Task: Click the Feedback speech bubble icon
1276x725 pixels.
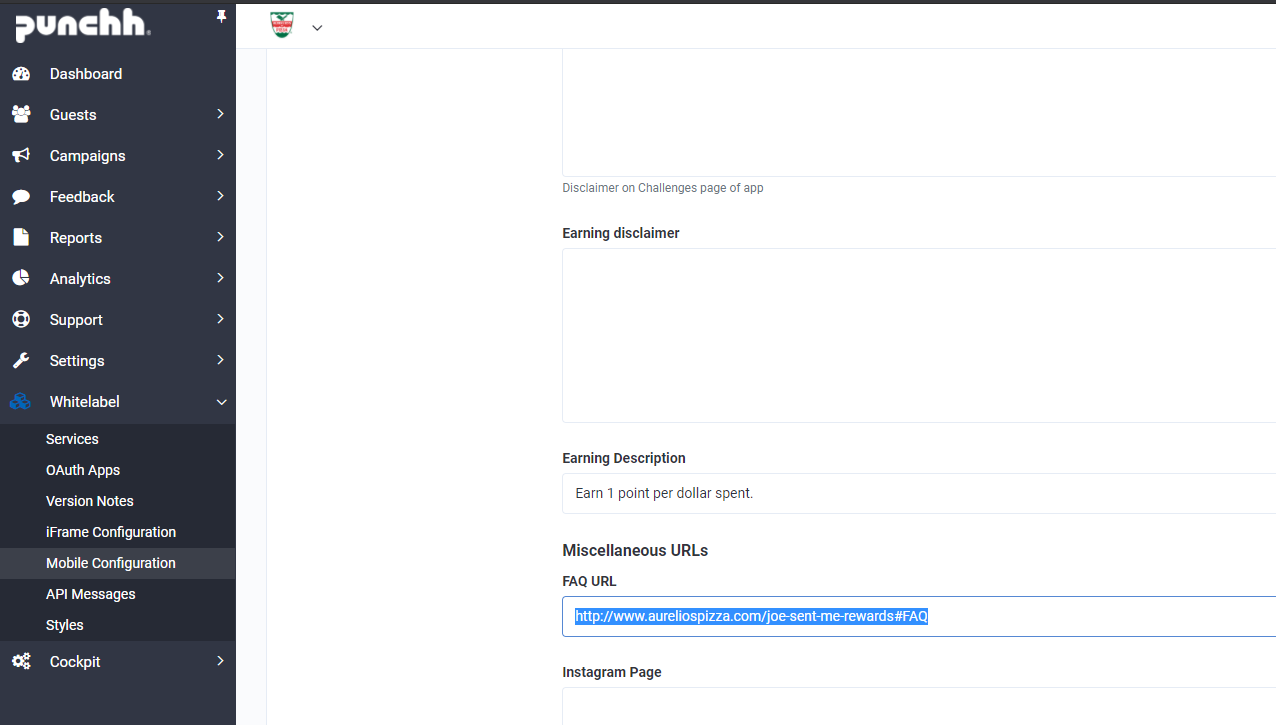Action: pyautogui.click(x=21, y=197)
